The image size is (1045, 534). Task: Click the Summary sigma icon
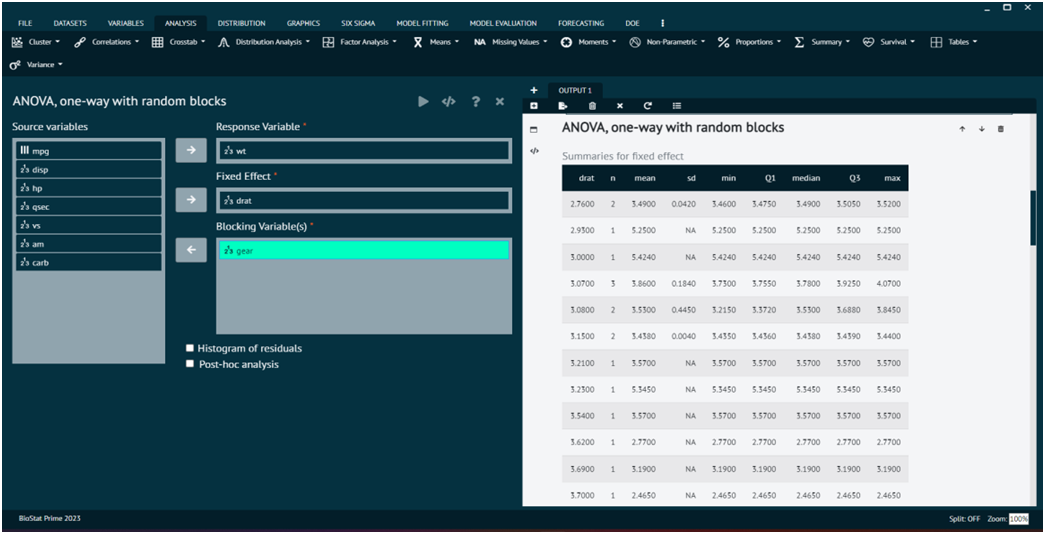(799, 42)
